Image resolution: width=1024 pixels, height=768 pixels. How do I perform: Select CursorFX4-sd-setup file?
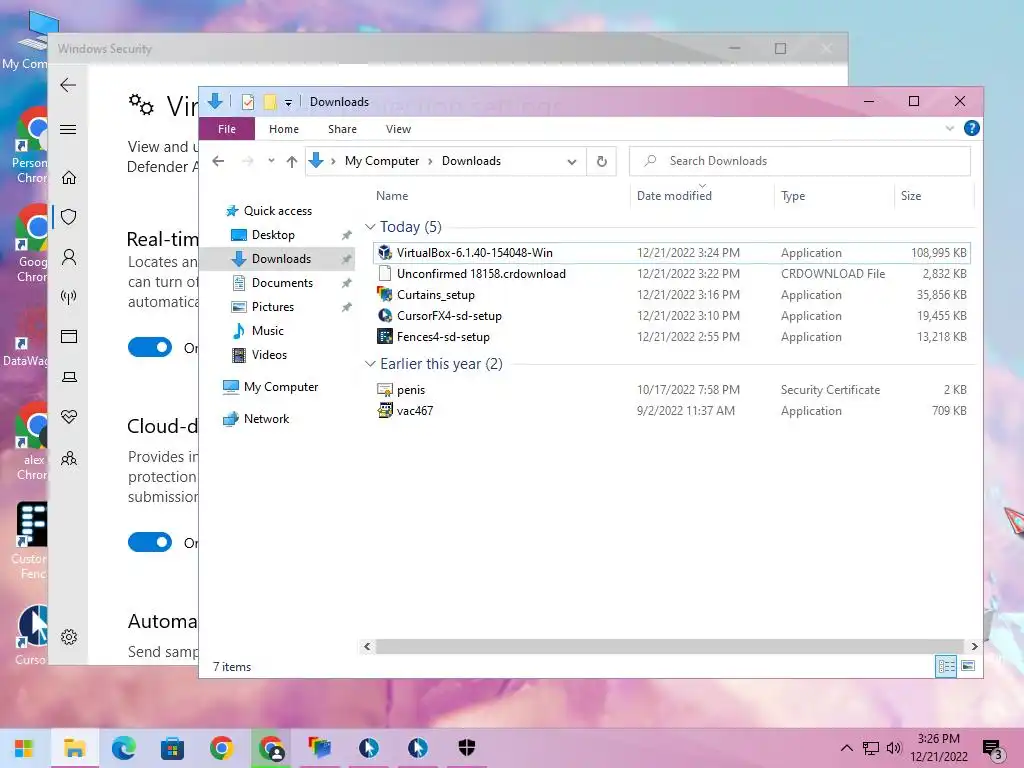coord(671,315)
